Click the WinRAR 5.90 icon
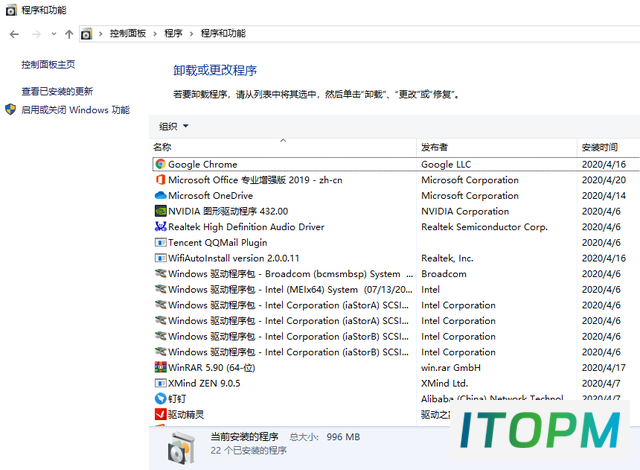Screen dimensions: 640x470 pos(160,367)
